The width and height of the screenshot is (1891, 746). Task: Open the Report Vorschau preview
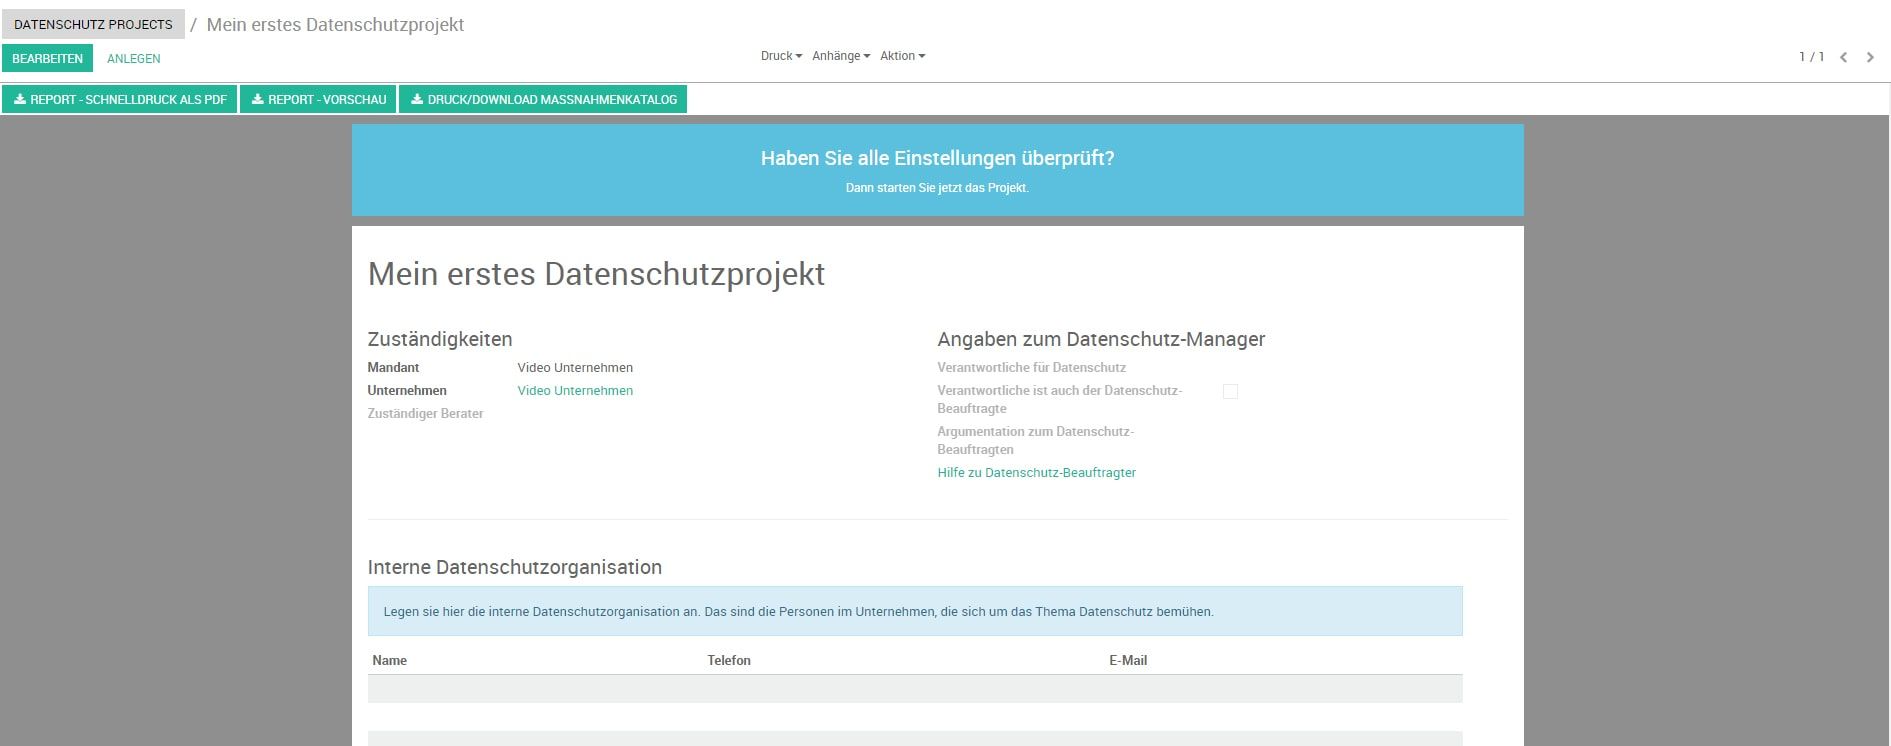pos(318,100)
